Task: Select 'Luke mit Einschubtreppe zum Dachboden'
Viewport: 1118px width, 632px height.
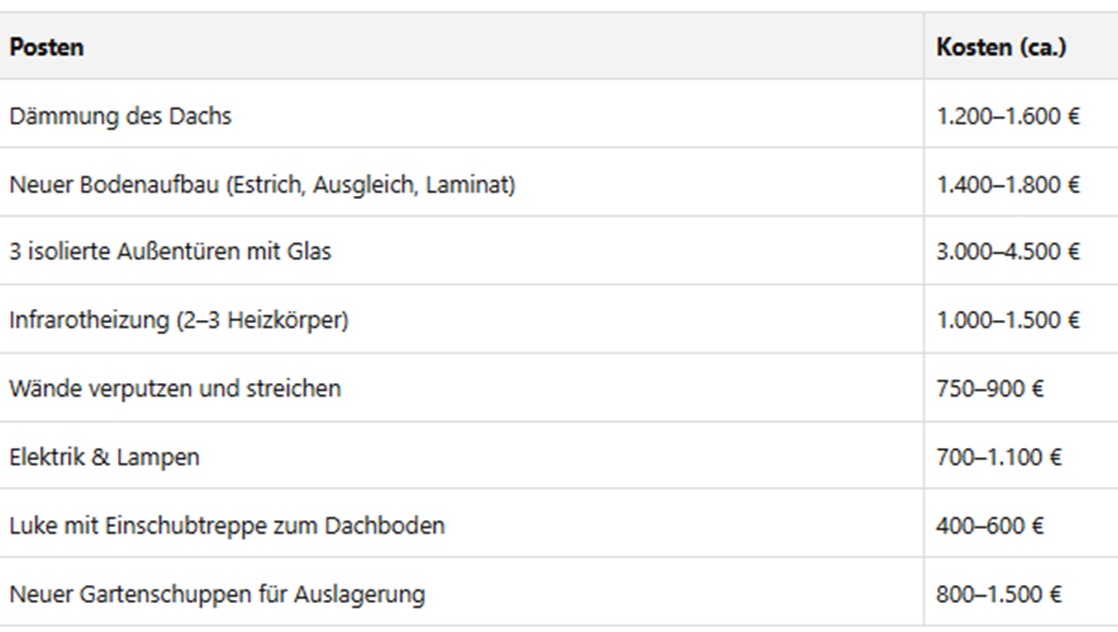Action: click(x=227, y=525)
